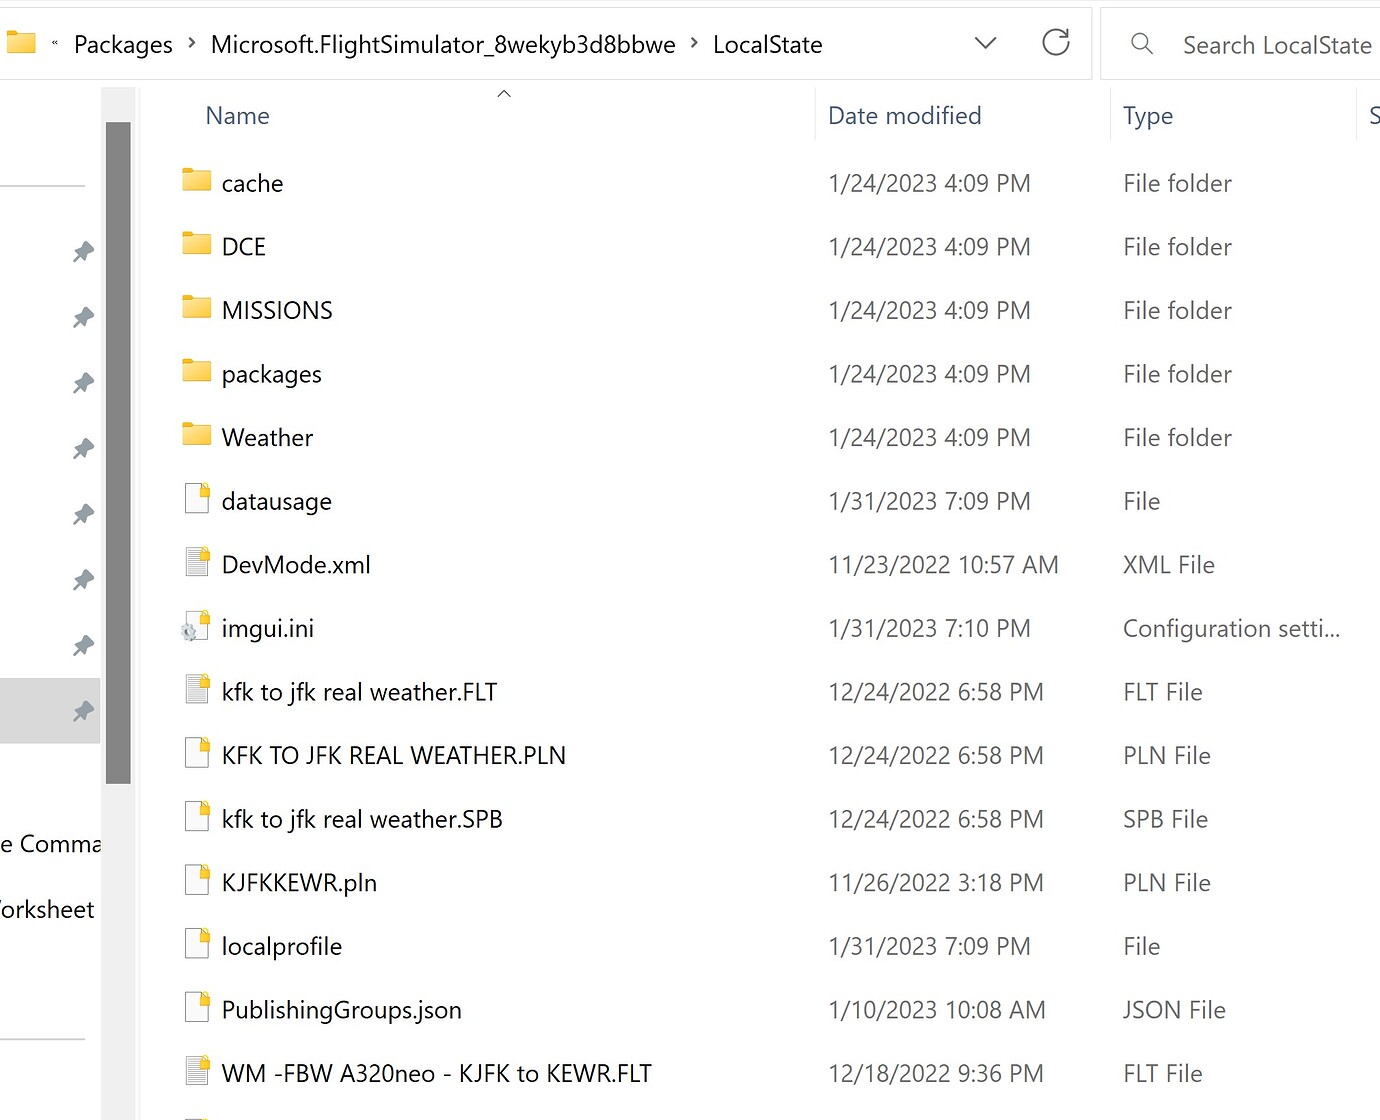Click PublishingGroups.json file name
1380x1120 pixels.
342,1011
